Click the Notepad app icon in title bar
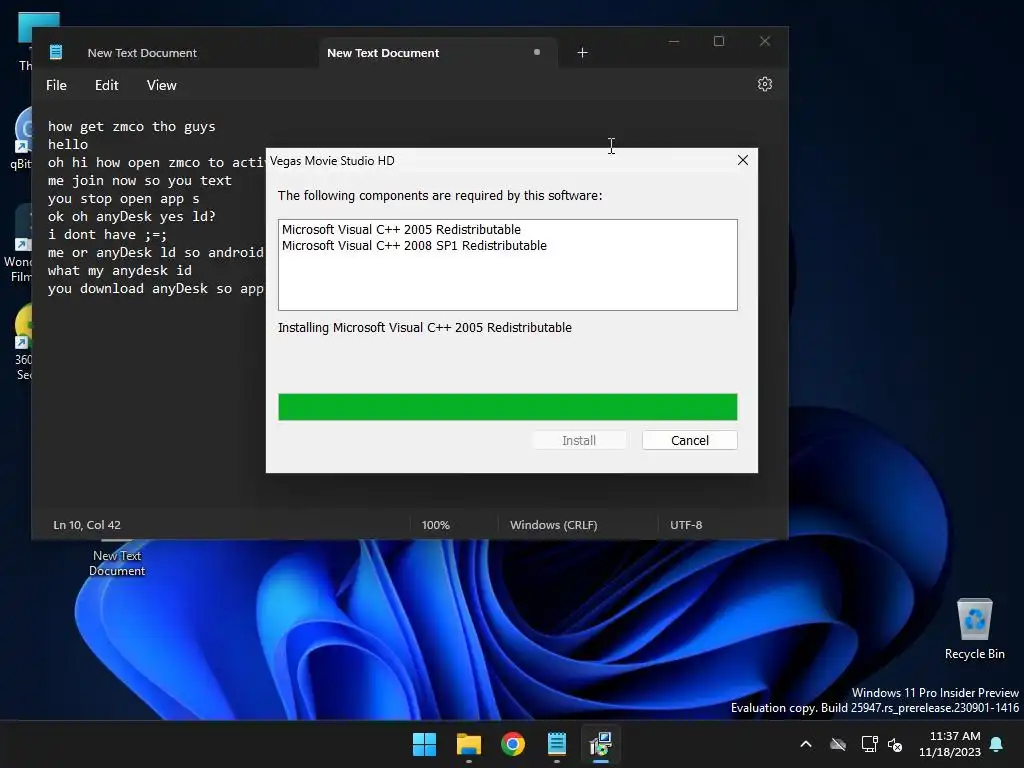1024x768 pixels. tap(56, 52)
